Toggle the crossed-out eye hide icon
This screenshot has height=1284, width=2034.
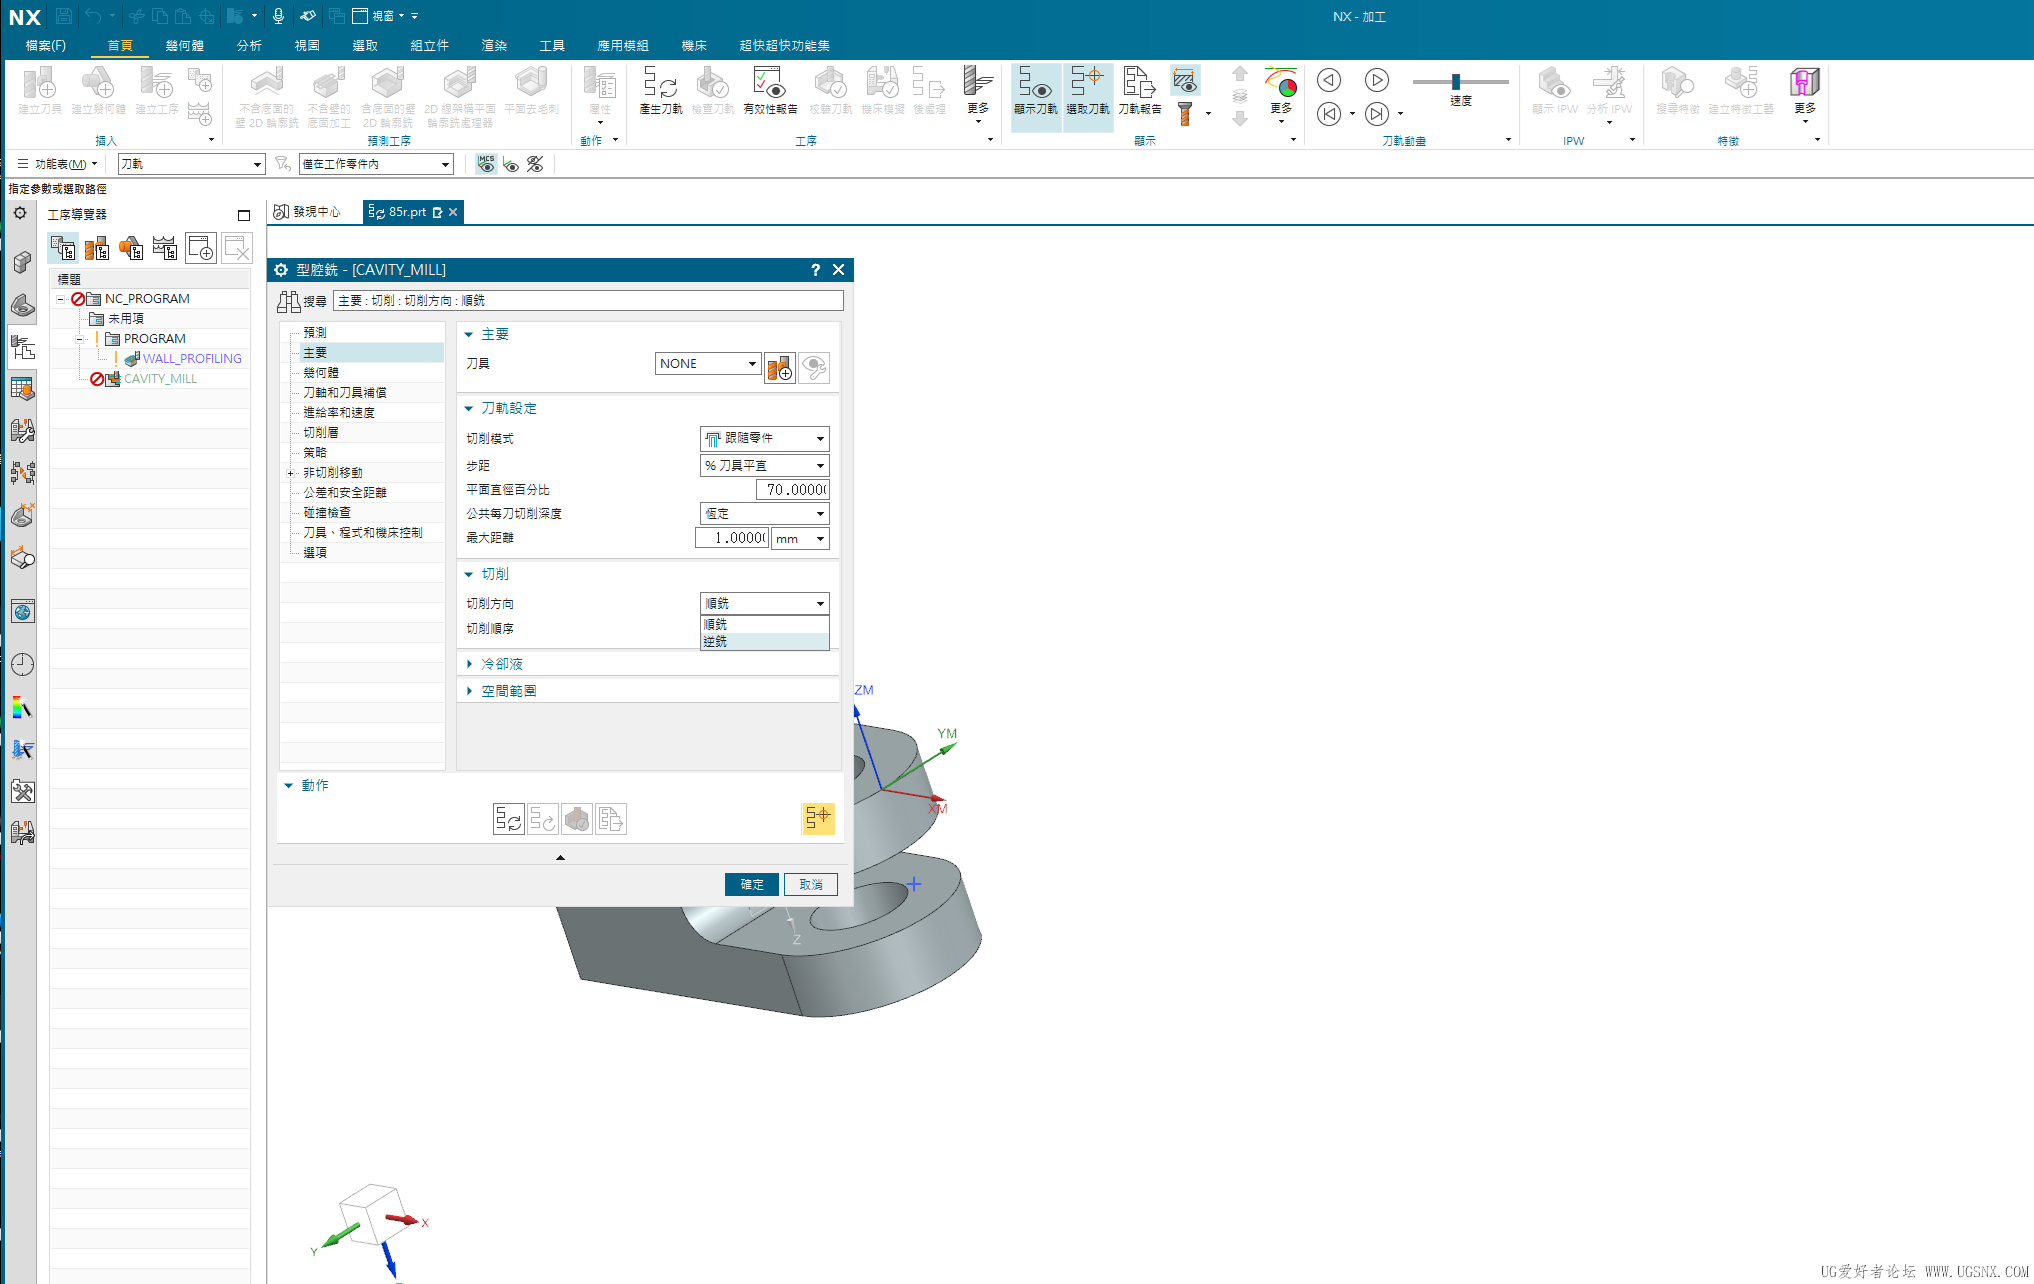point(535,164)
